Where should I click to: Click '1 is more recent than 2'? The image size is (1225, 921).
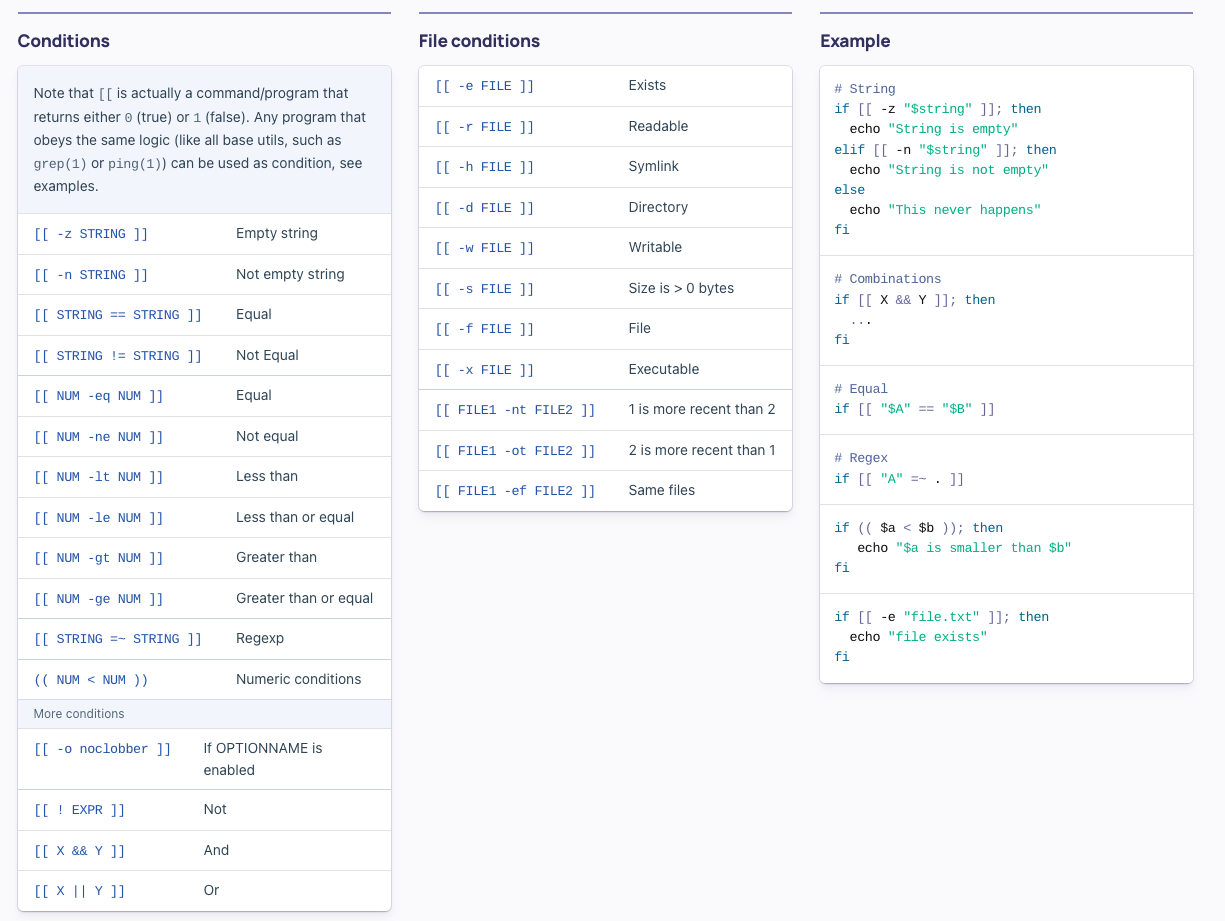coord(702,409)
